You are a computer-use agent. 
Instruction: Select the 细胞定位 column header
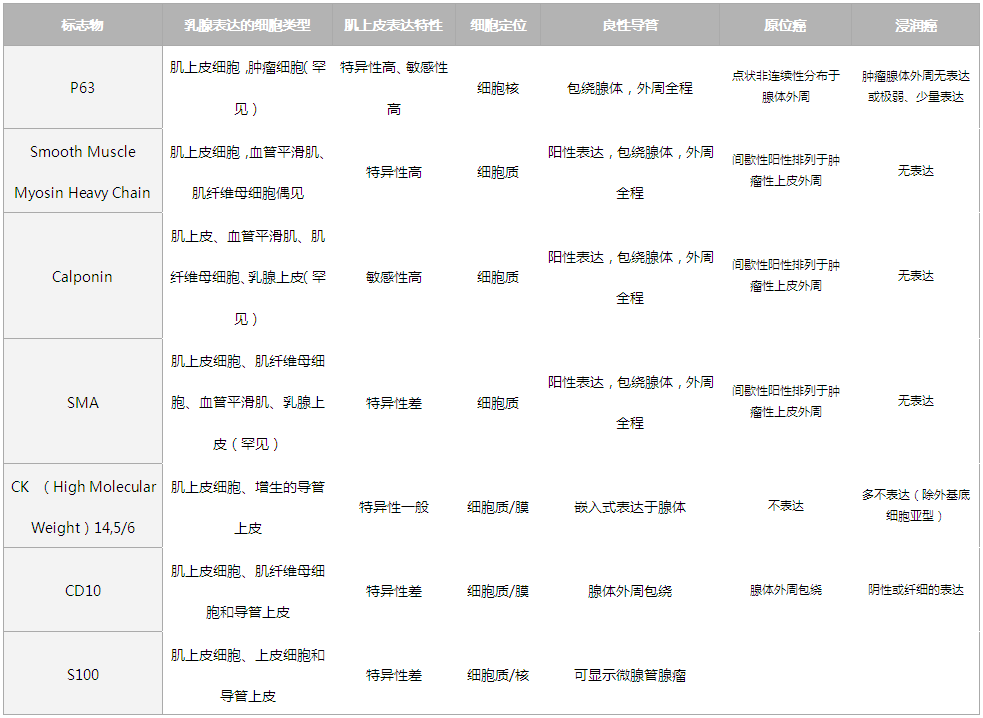point(498,25)
